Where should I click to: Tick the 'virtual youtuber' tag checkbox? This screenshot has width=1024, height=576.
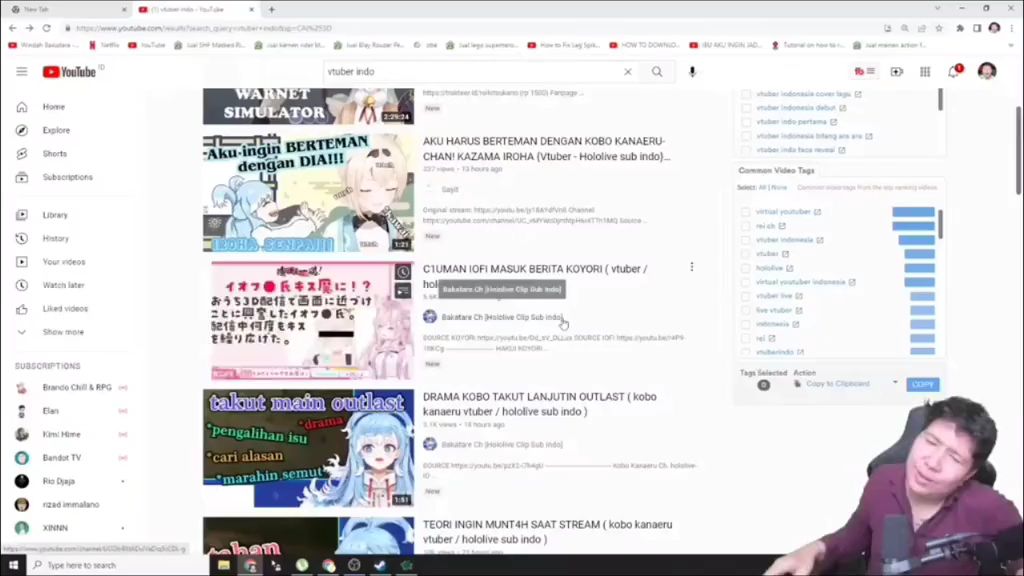tap(745, 212)
